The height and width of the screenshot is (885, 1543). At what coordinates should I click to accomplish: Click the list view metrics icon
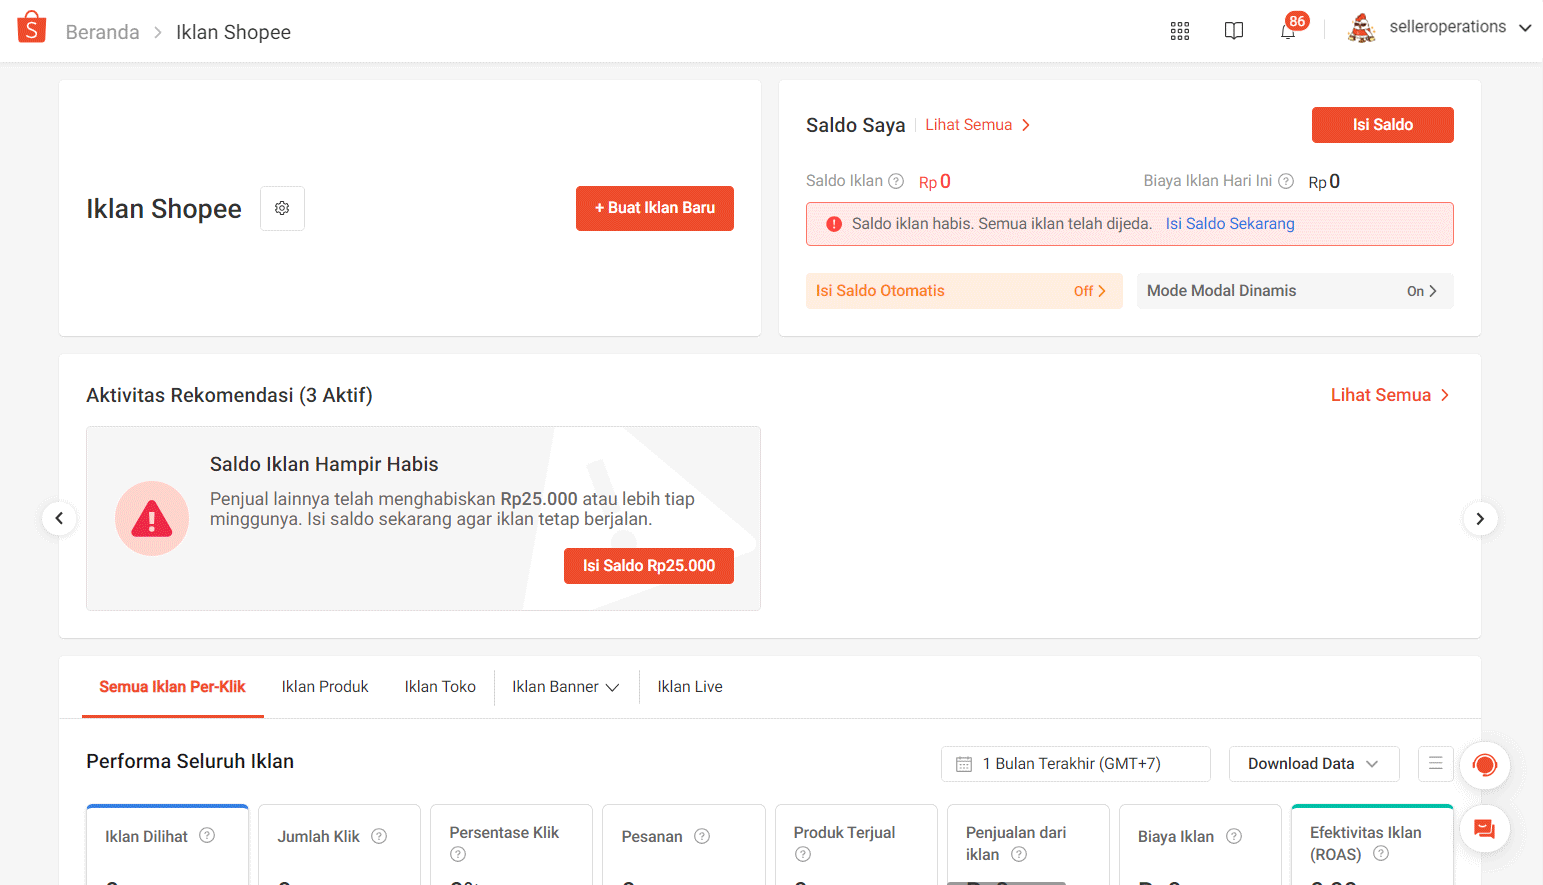coord(1435,764)
